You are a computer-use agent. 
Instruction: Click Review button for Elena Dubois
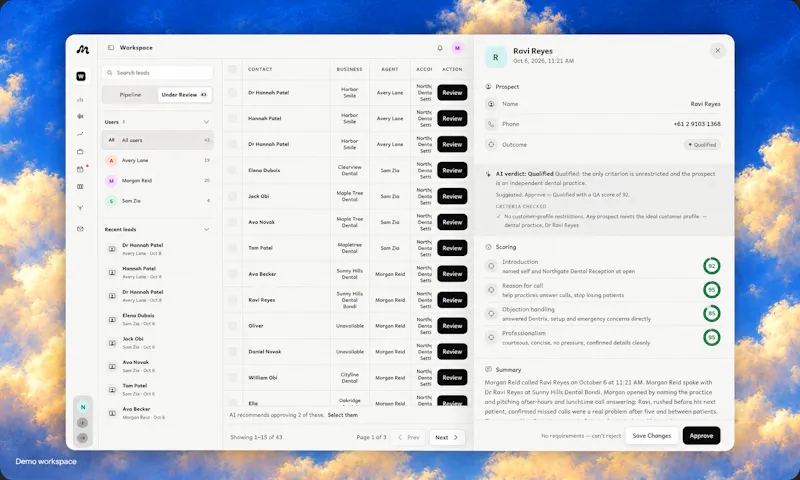(452, 170)
